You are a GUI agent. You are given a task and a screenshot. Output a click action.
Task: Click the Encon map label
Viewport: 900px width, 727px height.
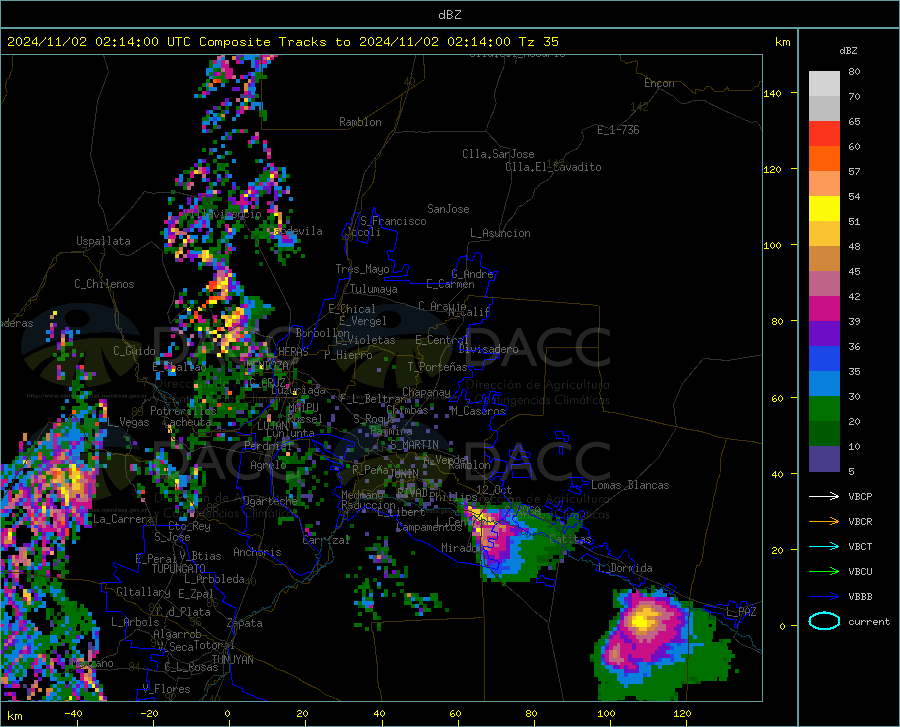(659, 83)
